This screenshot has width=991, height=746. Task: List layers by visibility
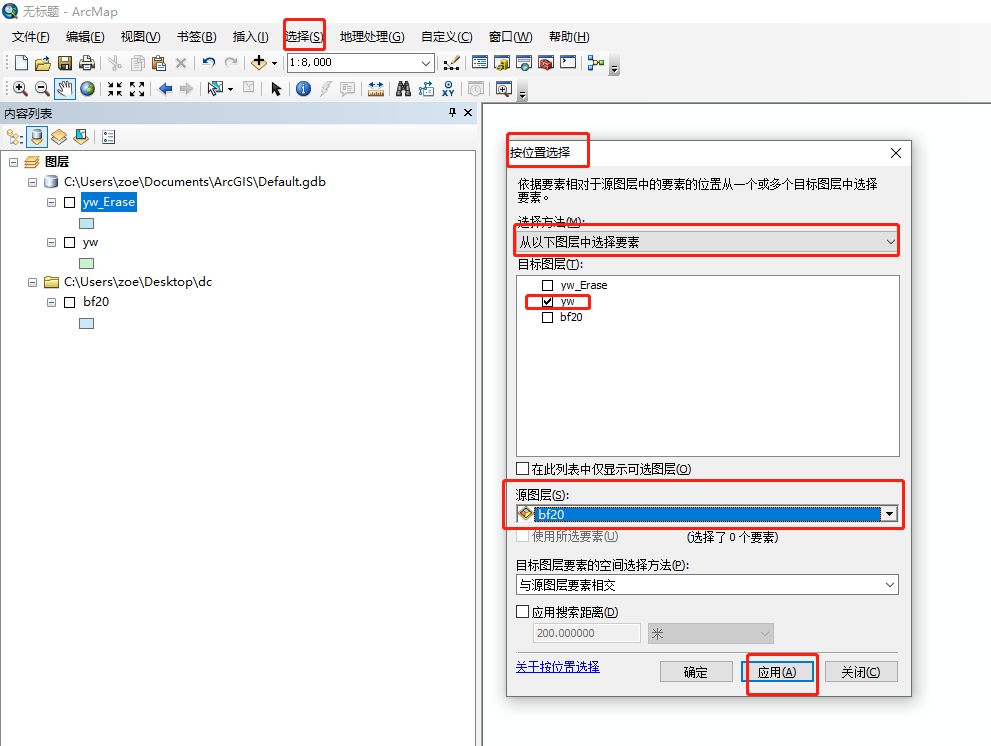59,137
